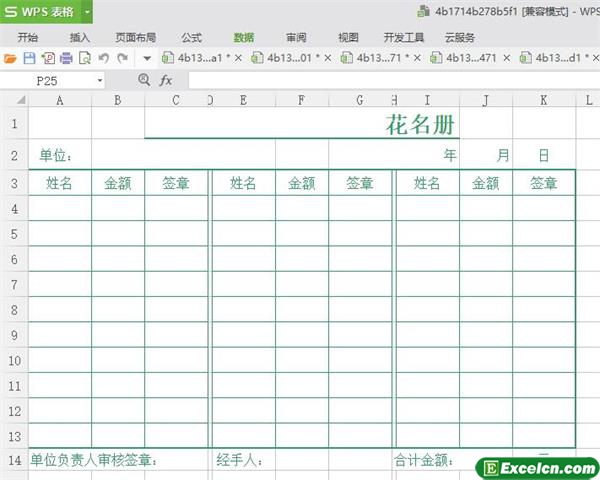Click the Export to PDF icon
This screenshot has width=600, height=480.
click(x=47, y=58)
